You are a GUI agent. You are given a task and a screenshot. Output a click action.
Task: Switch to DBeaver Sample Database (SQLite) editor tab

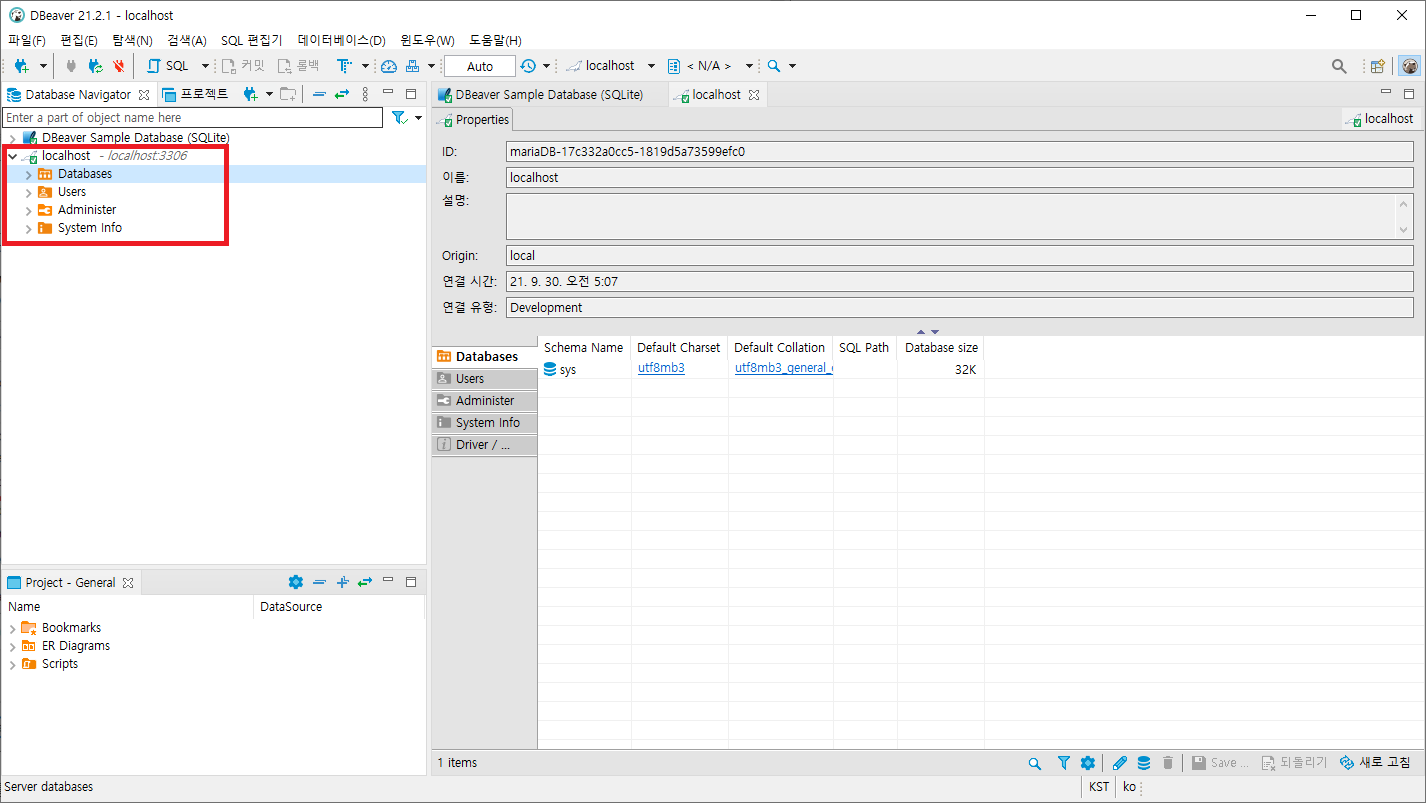point(547,95)
